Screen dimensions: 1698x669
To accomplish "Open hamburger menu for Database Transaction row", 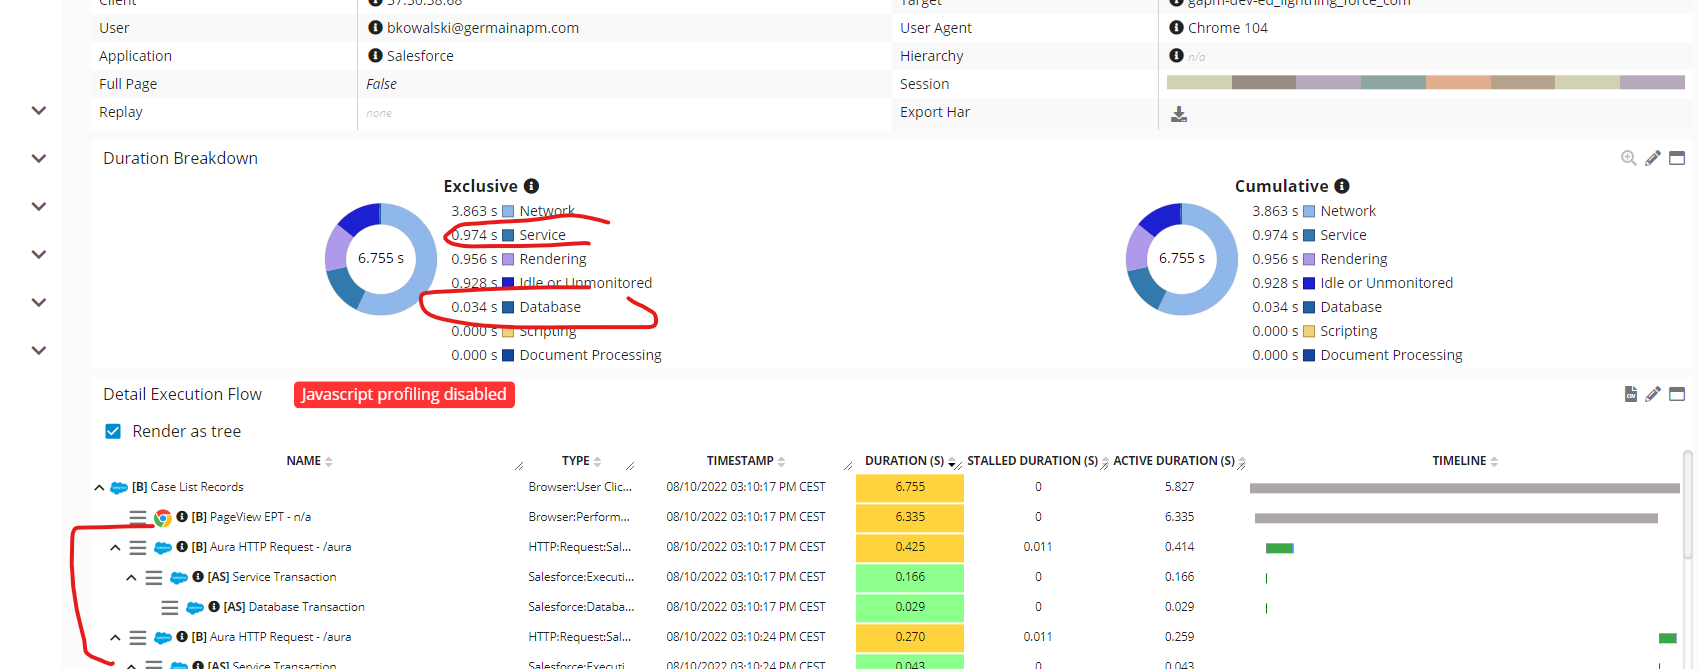I will 170,608.
